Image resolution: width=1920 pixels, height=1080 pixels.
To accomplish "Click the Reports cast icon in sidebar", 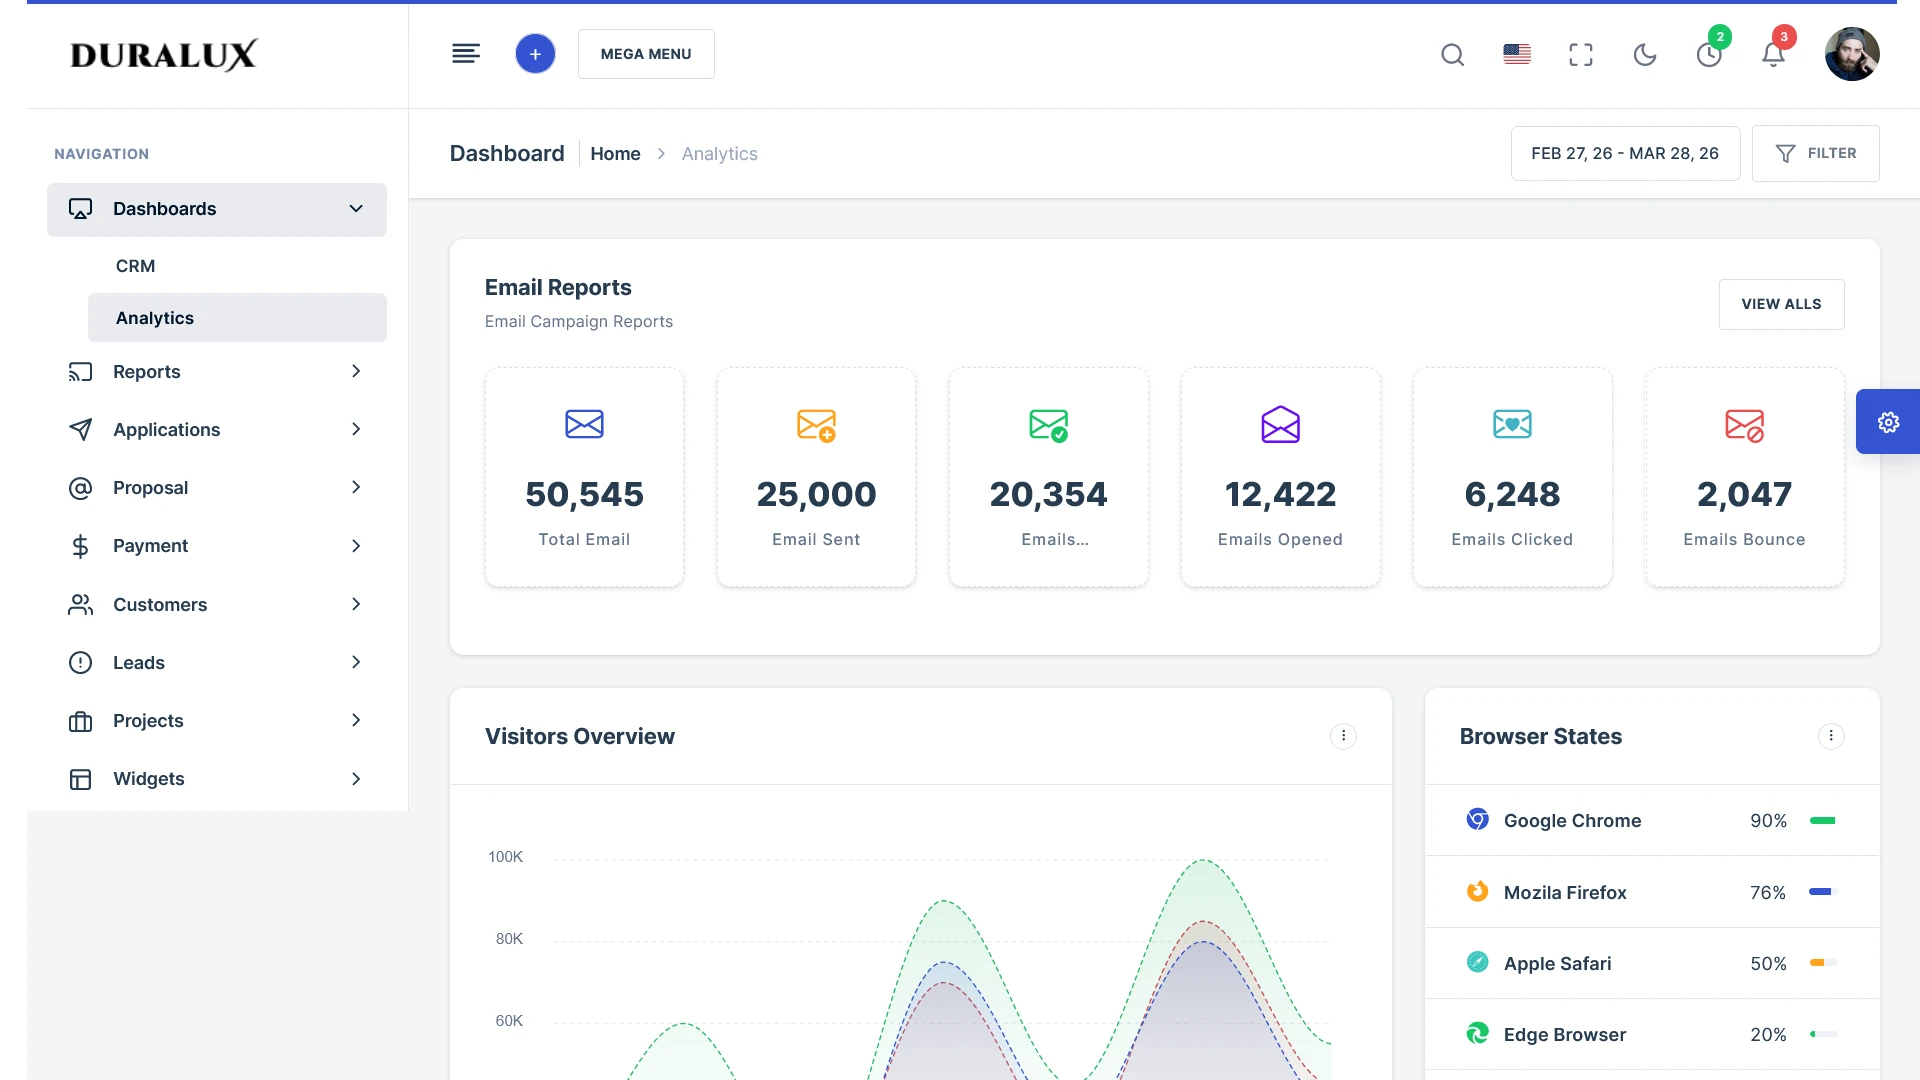I will click(x=80, y=372).
